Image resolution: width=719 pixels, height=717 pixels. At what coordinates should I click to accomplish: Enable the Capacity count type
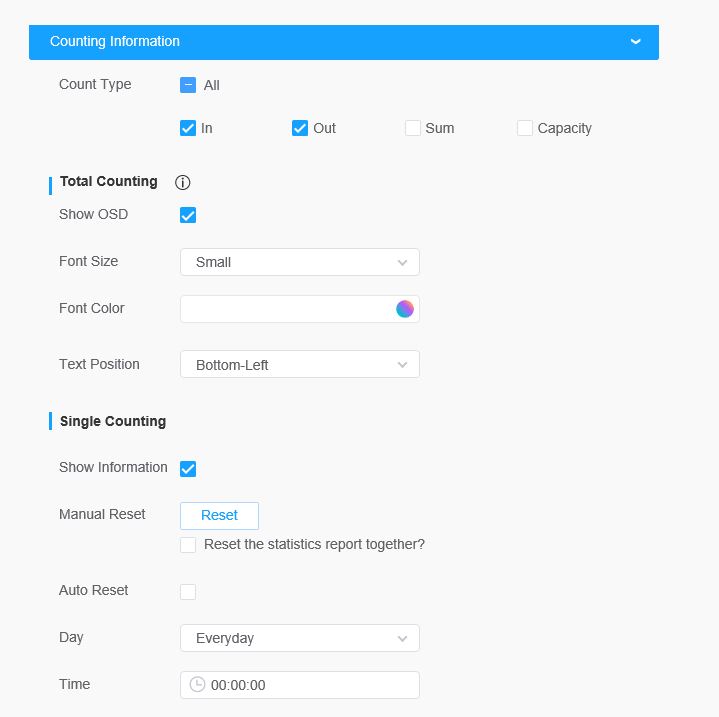(525, 128)
